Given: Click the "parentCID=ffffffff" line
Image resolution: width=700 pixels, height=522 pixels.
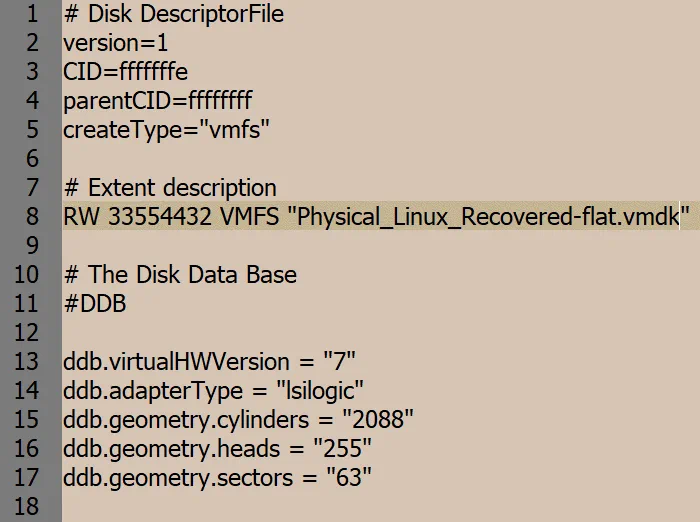Looking at the screenshot, I should click(x=157, y=101).
